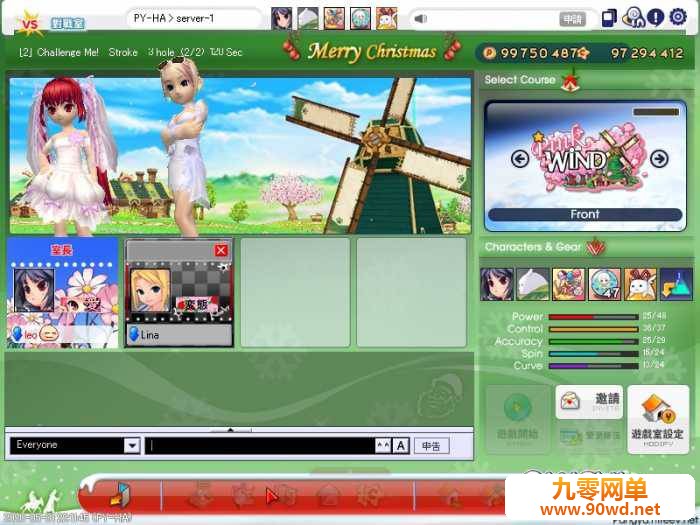700x525 pixels.
Task: Select the white caddie under Characters & Gear
Action: pyautogui.click(x=533, y=284)
